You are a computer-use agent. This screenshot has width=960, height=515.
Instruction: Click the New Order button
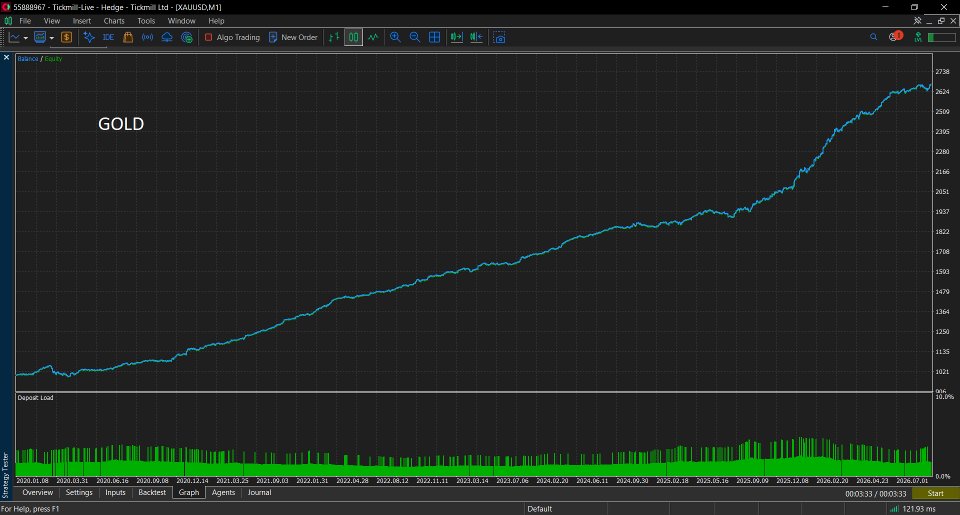click(x=293, y=37)
